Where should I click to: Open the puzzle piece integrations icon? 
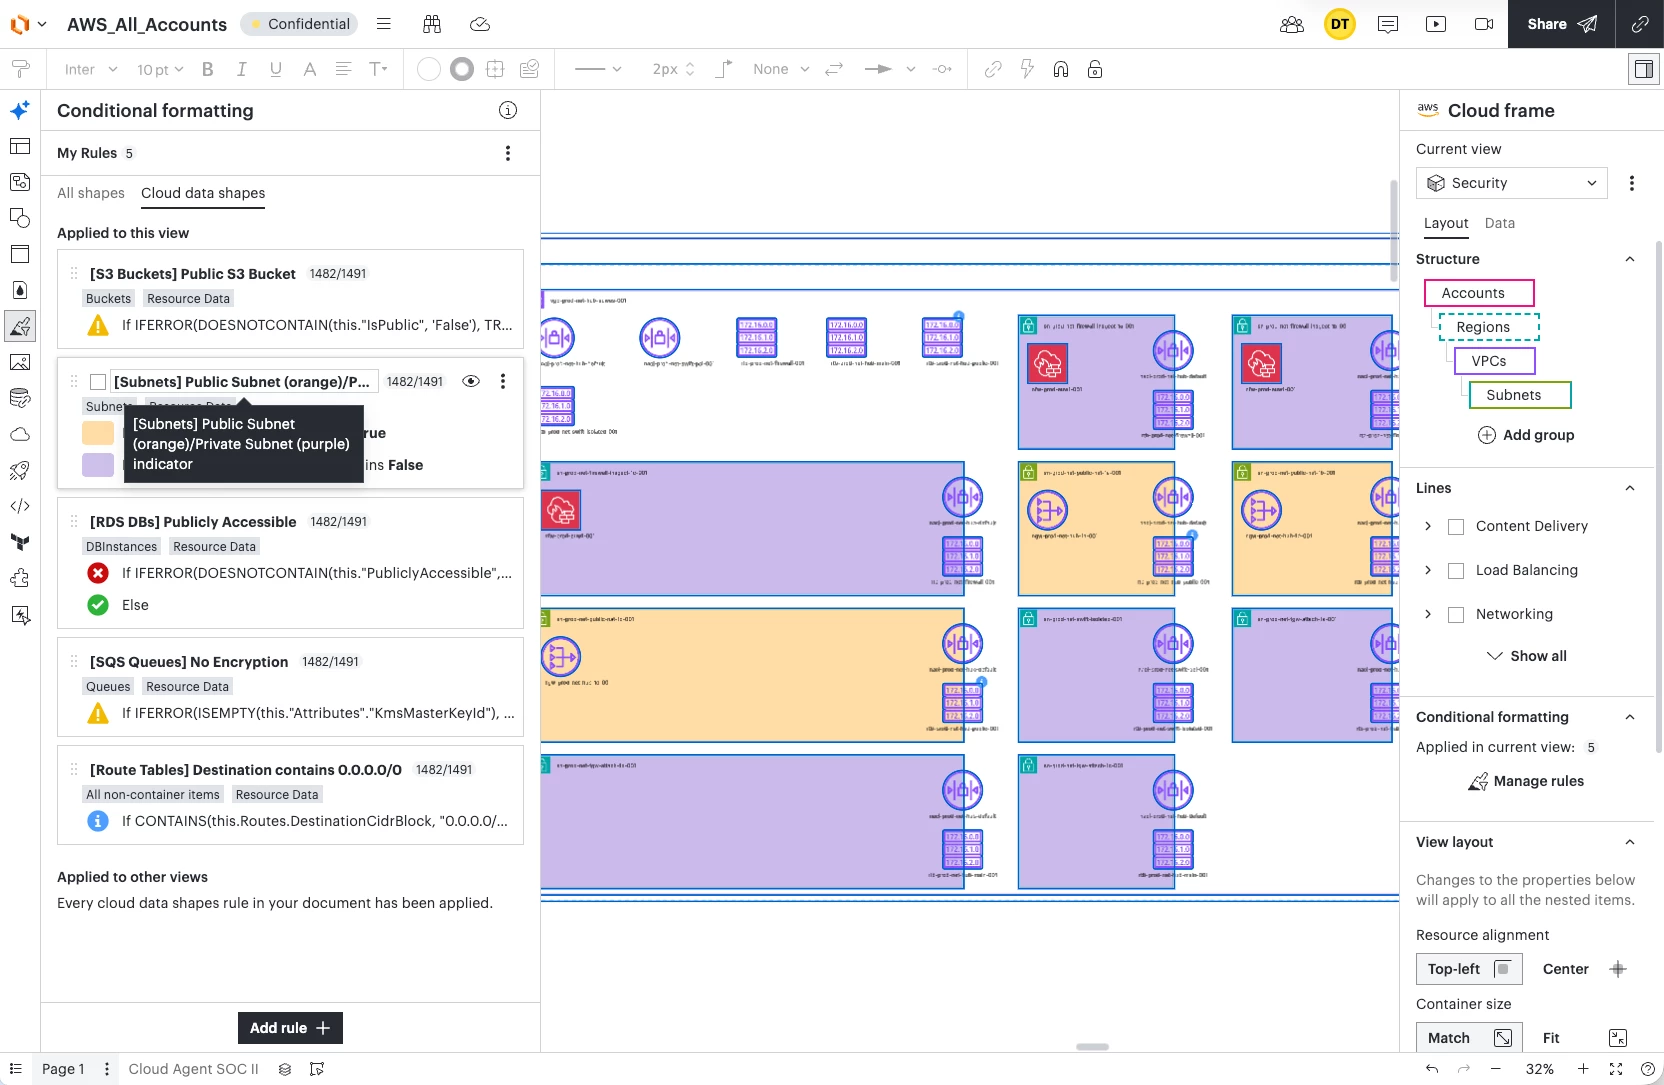(20, 578)
